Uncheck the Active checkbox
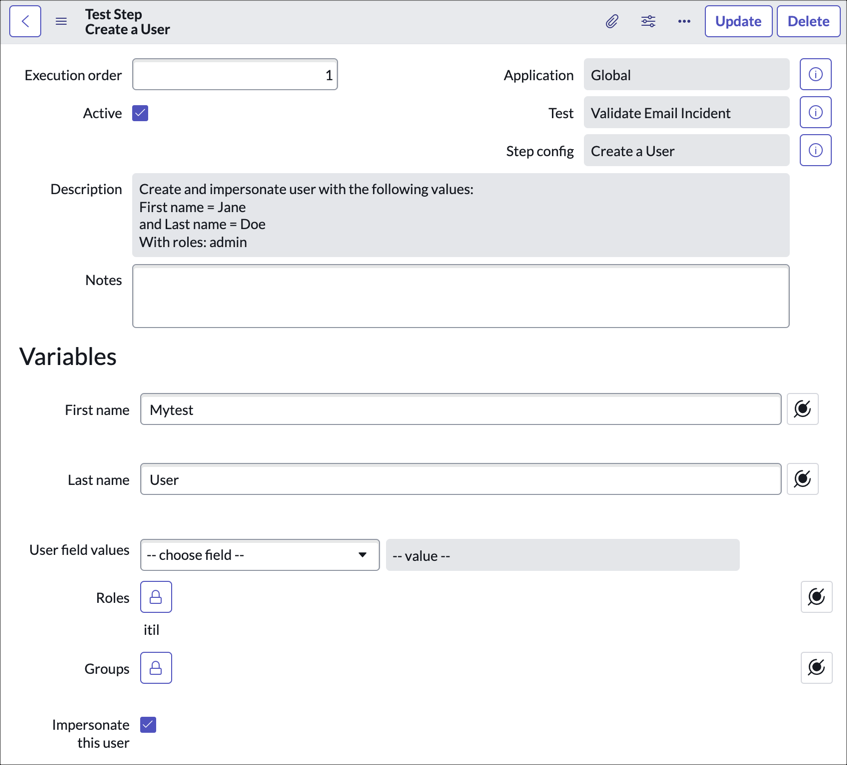Image resolution: width=847 pixels, height=765 pixels. (139, 113)
